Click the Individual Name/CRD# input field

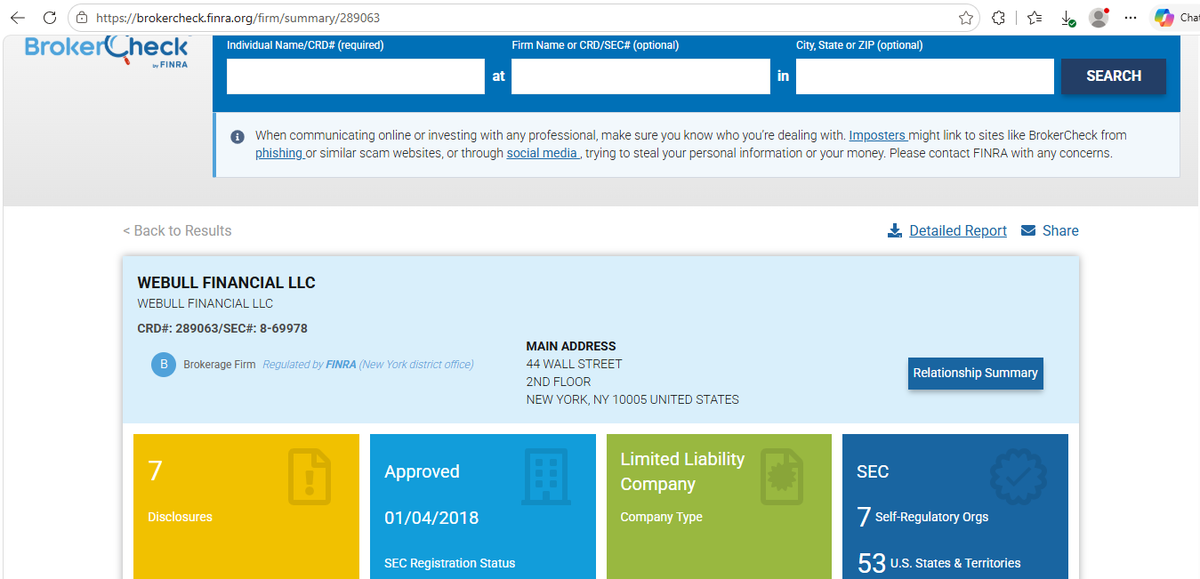click(x=356, y=76)
